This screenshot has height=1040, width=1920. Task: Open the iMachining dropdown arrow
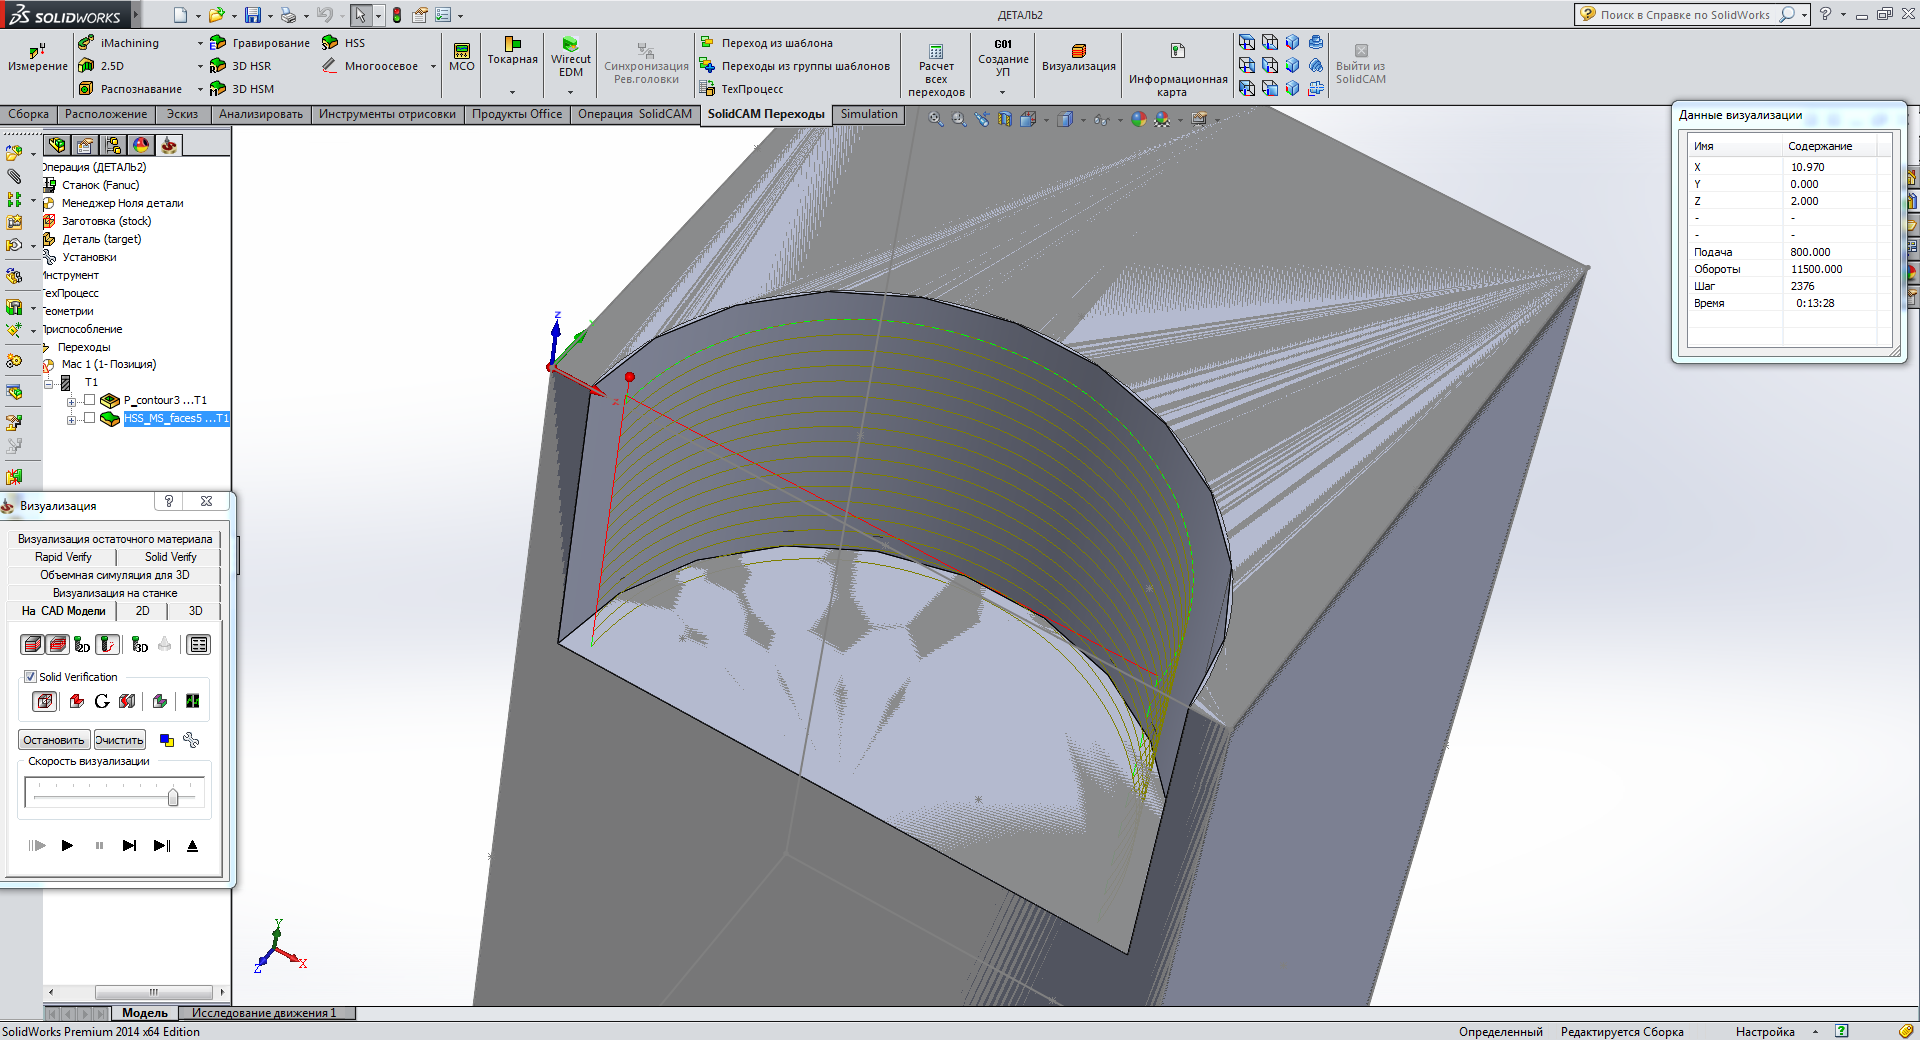[x=200, y=43]
